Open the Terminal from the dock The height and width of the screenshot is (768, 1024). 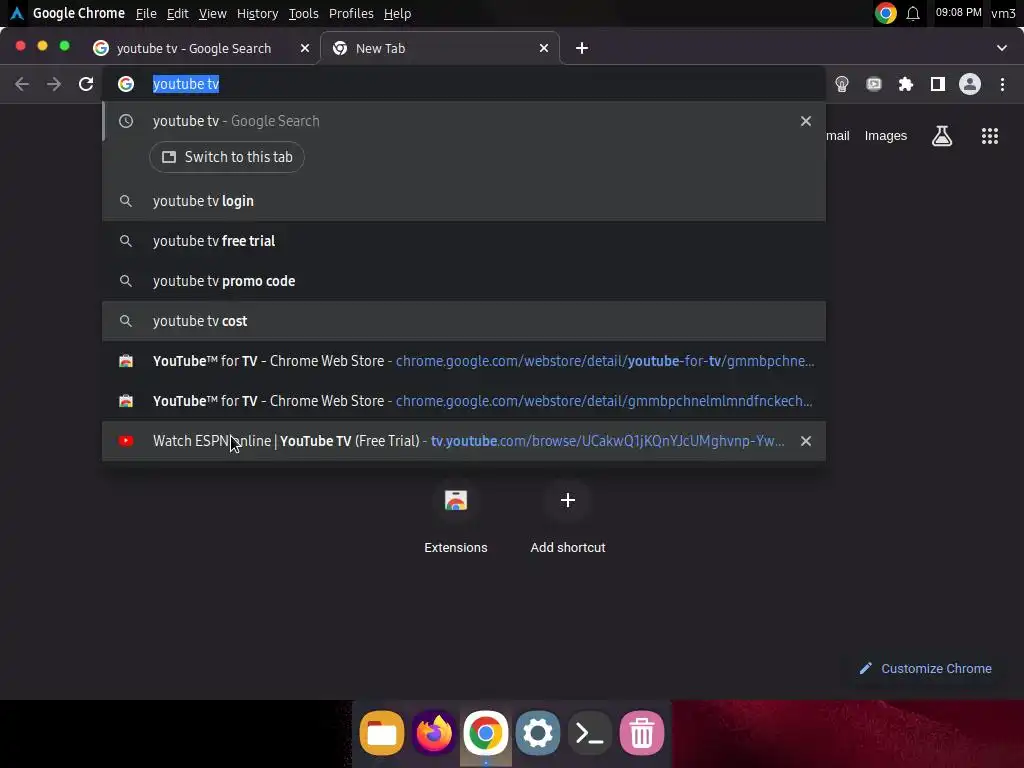click(589, 733)
